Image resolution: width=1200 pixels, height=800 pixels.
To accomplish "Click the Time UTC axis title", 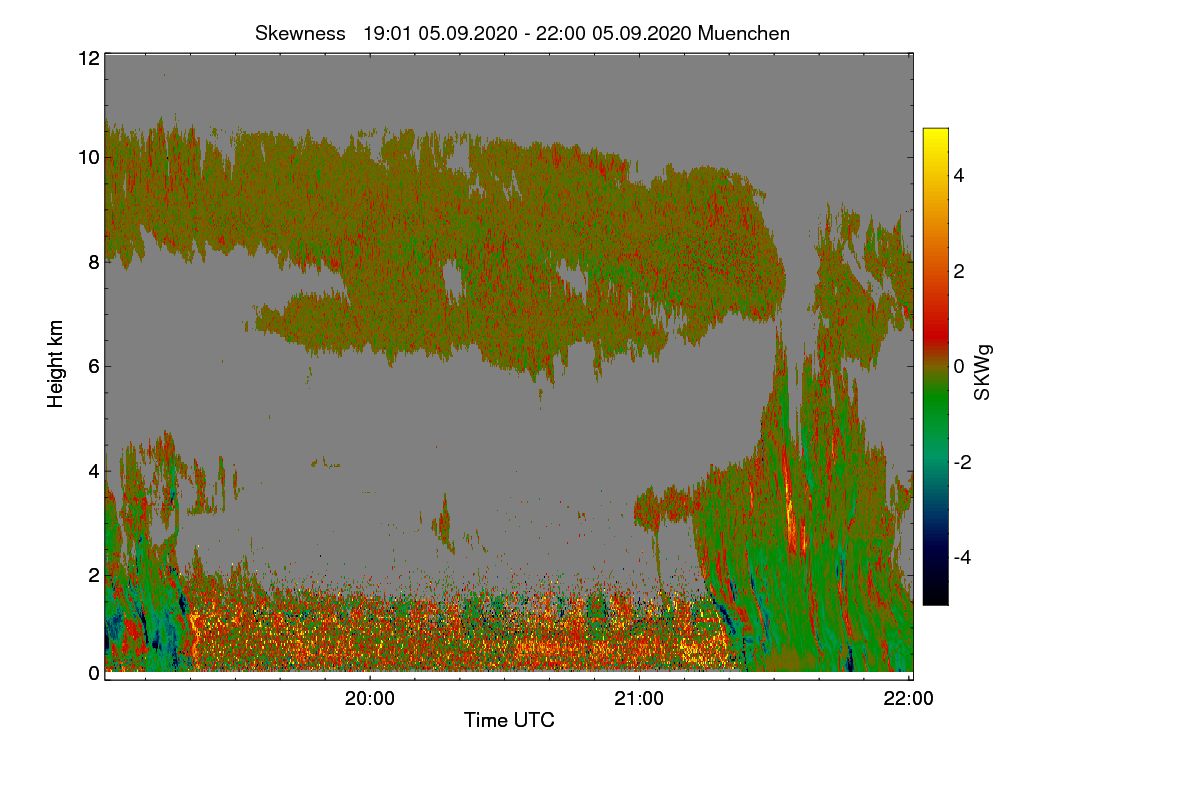I will click(x=509, y=720).
